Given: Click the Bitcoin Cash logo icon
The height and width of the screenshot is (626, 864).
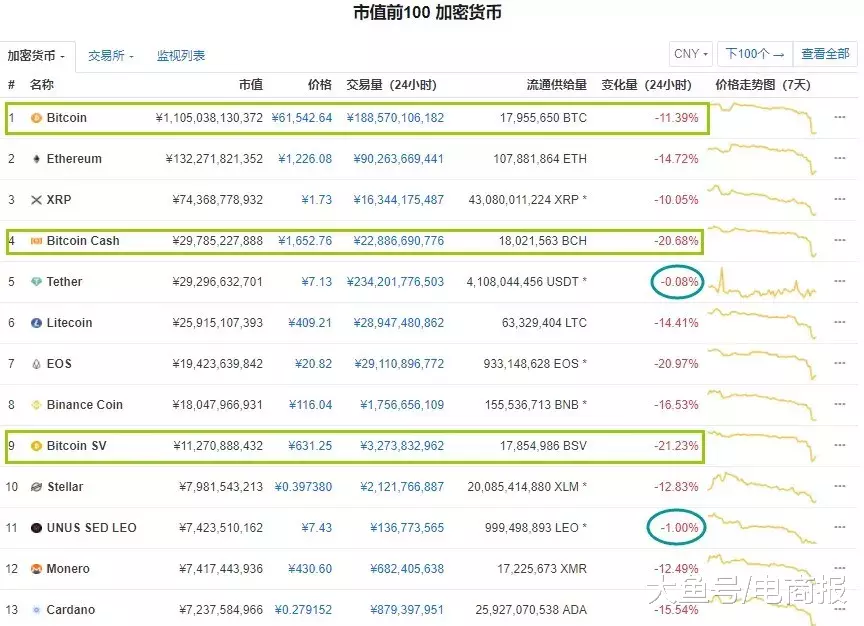Looking at the screenshot, I should tap(36, 241).
